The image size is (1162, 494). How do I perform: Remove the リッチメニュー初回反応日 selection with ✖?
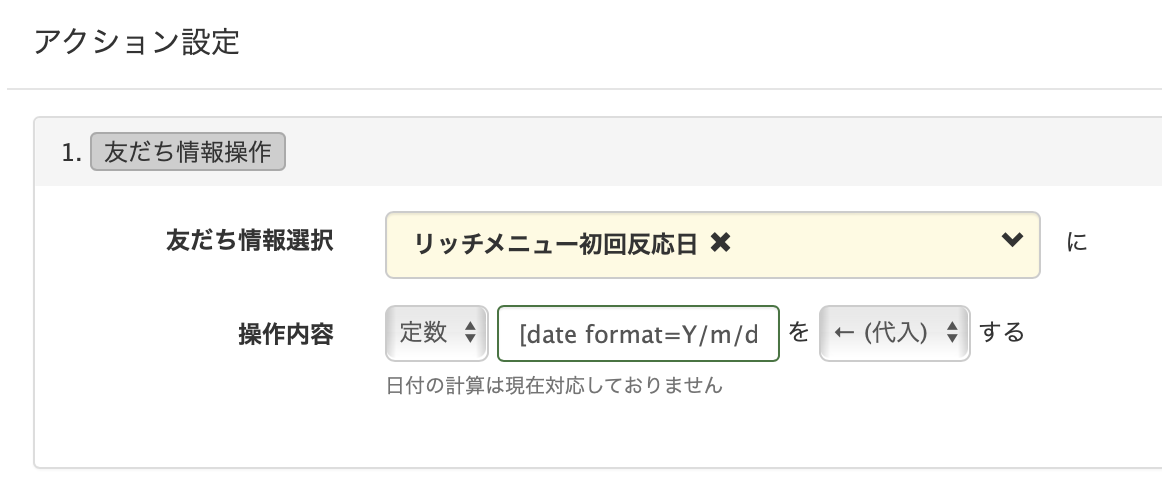point(720,243)
